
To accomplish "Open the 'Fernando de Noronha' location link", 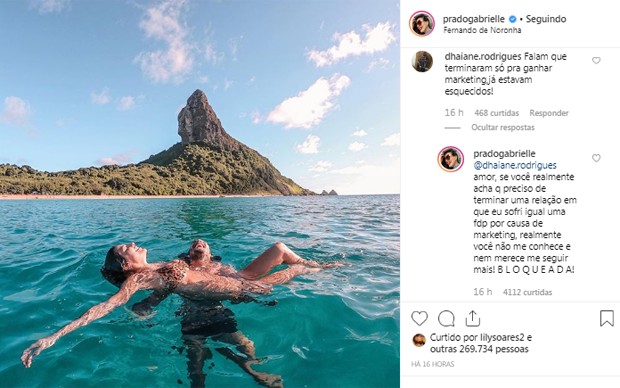I will coord(482,30).
